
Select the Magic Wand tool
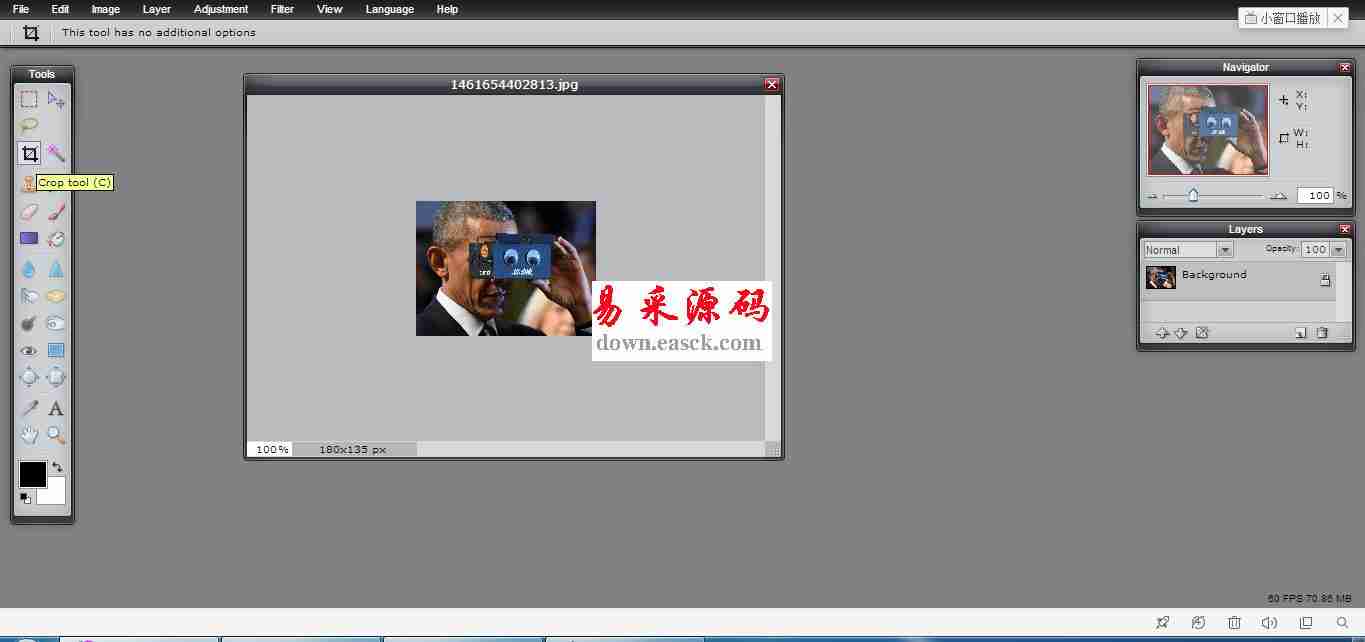[x=56, y=153]
